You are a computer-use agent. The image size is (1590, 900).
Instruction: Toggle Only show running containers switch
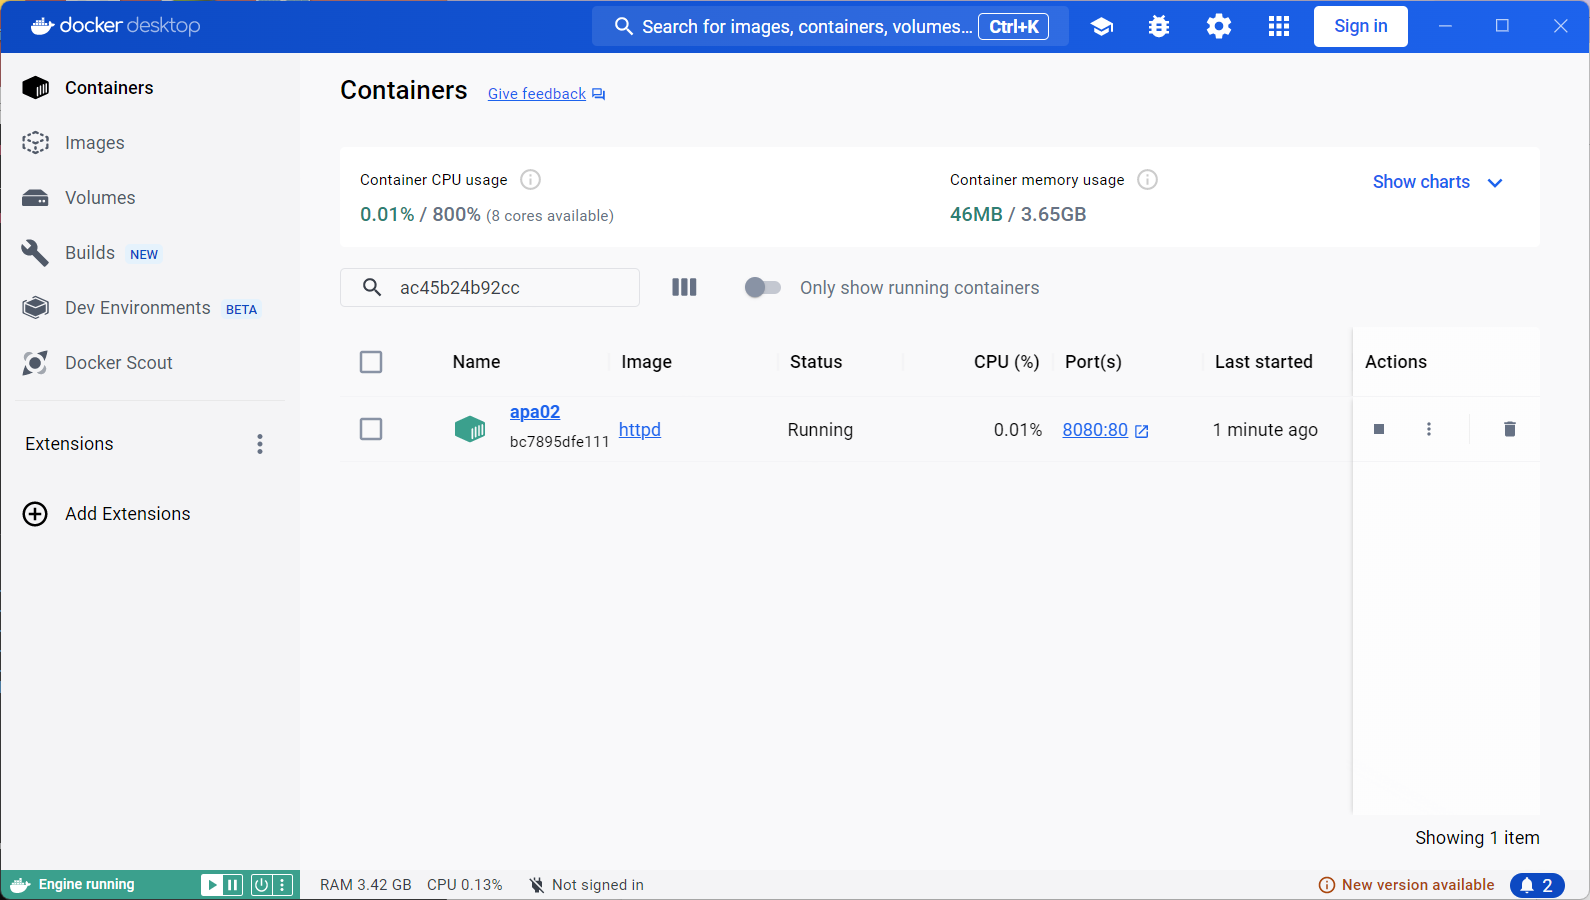click(x=763, y=288)
